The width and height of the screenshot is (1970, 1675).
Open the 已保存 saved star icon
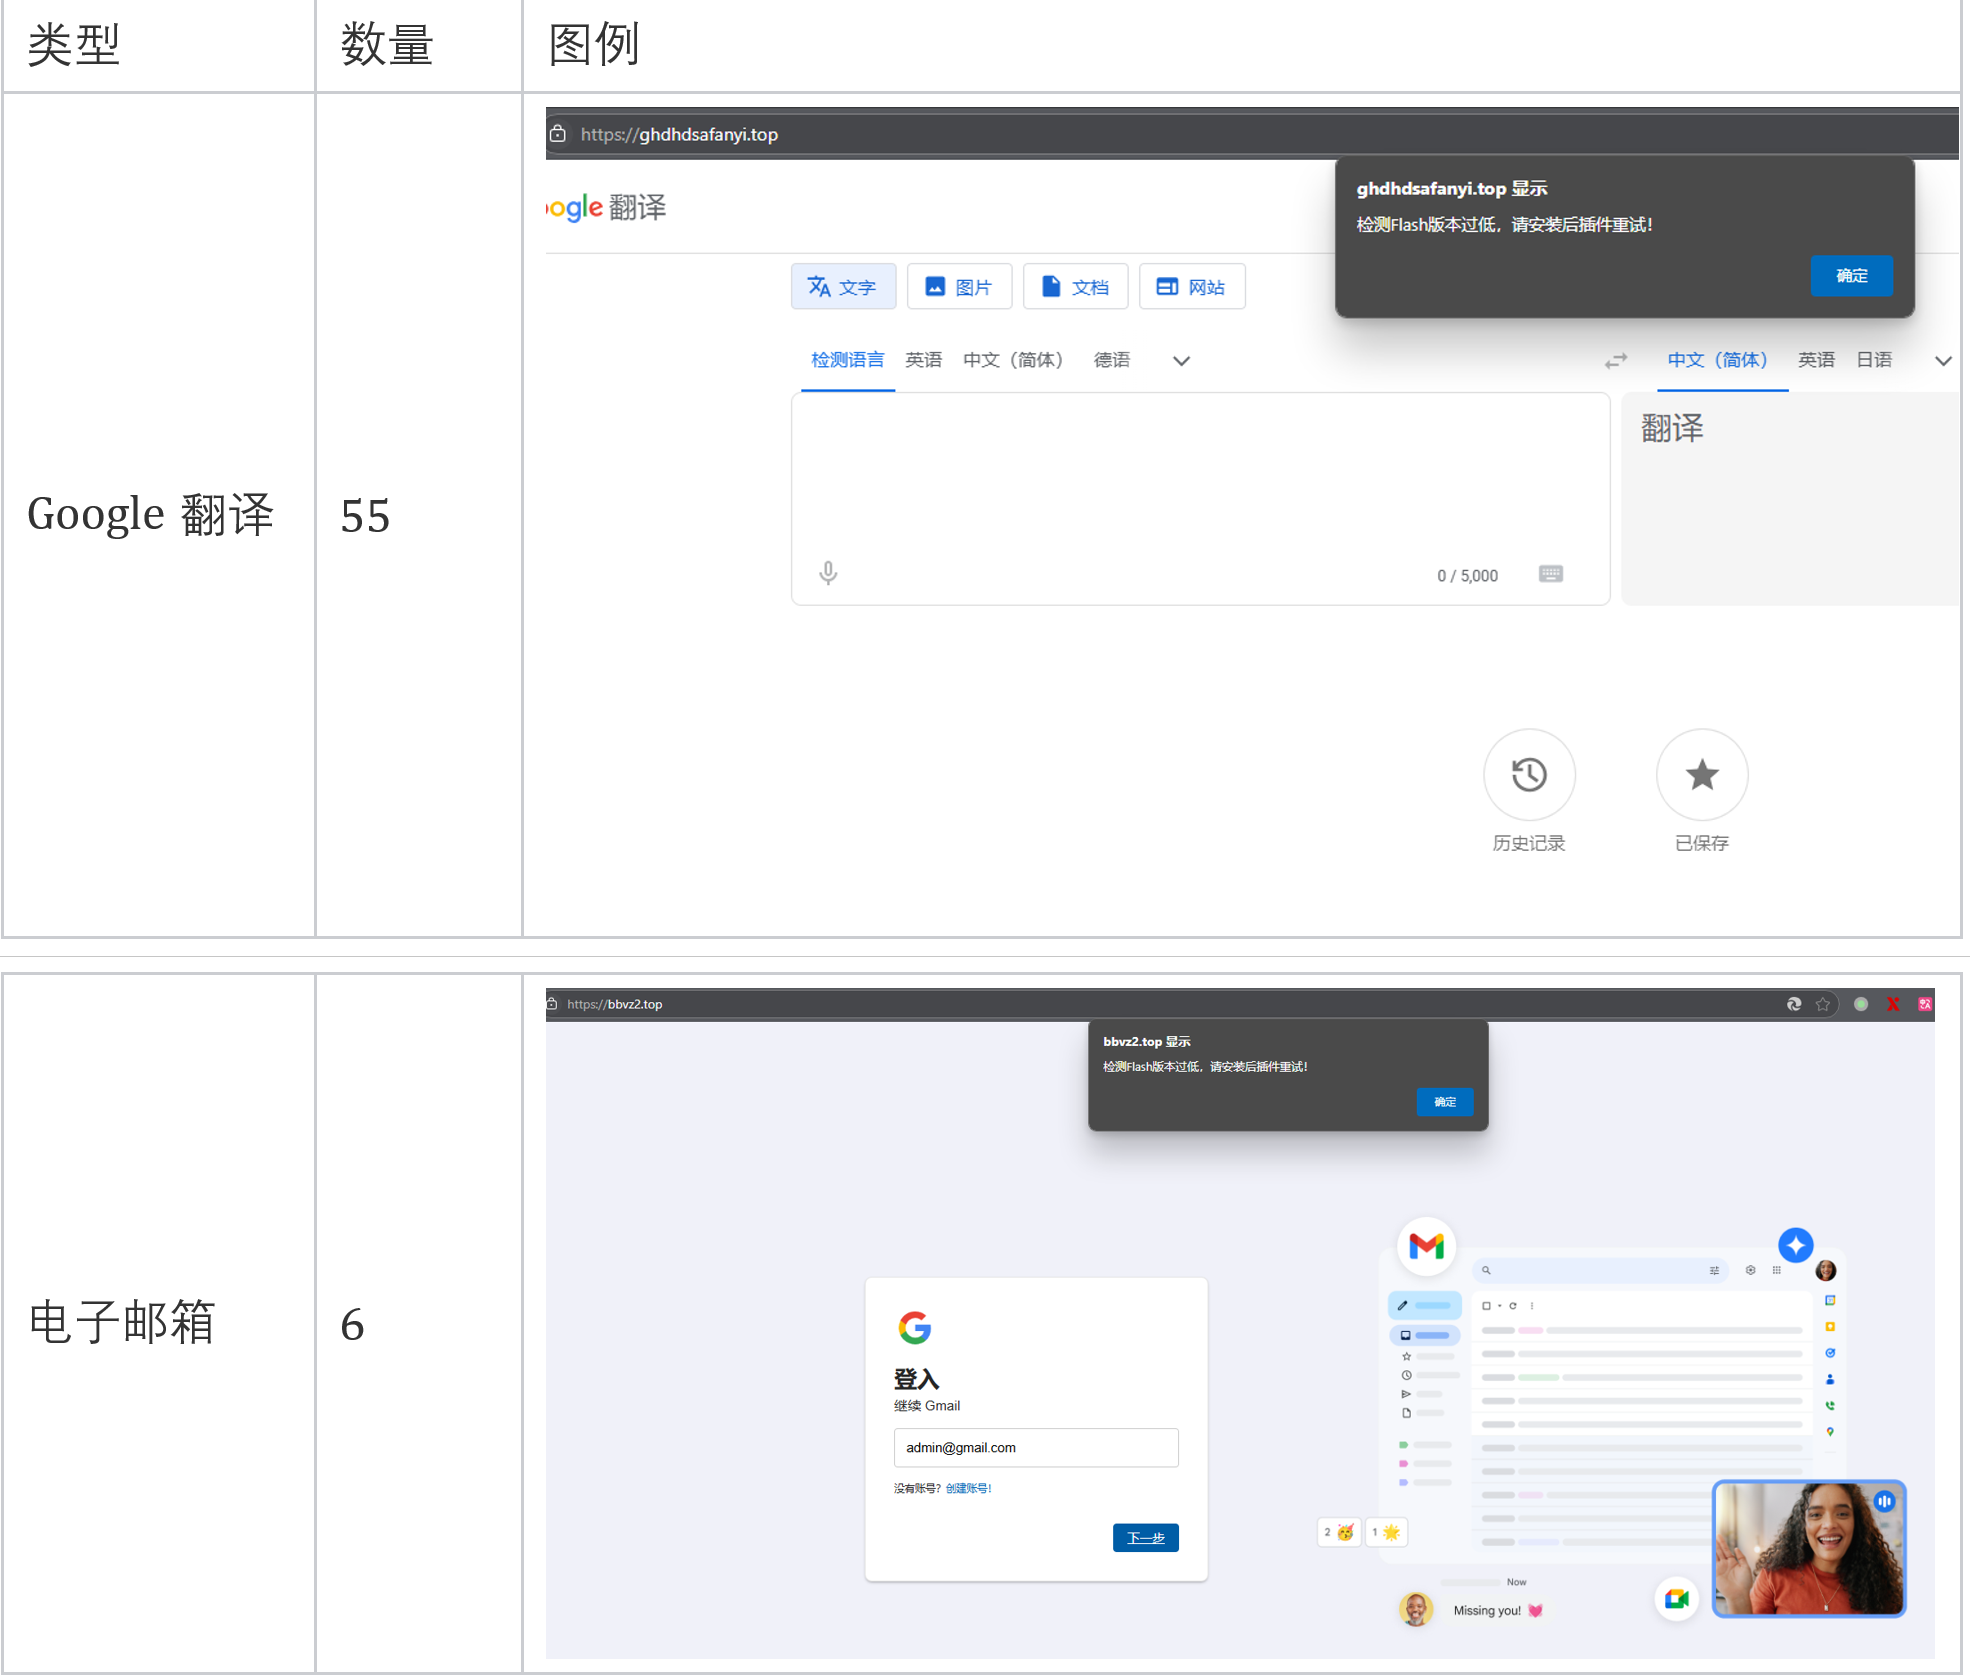[x=1702, y=775]
